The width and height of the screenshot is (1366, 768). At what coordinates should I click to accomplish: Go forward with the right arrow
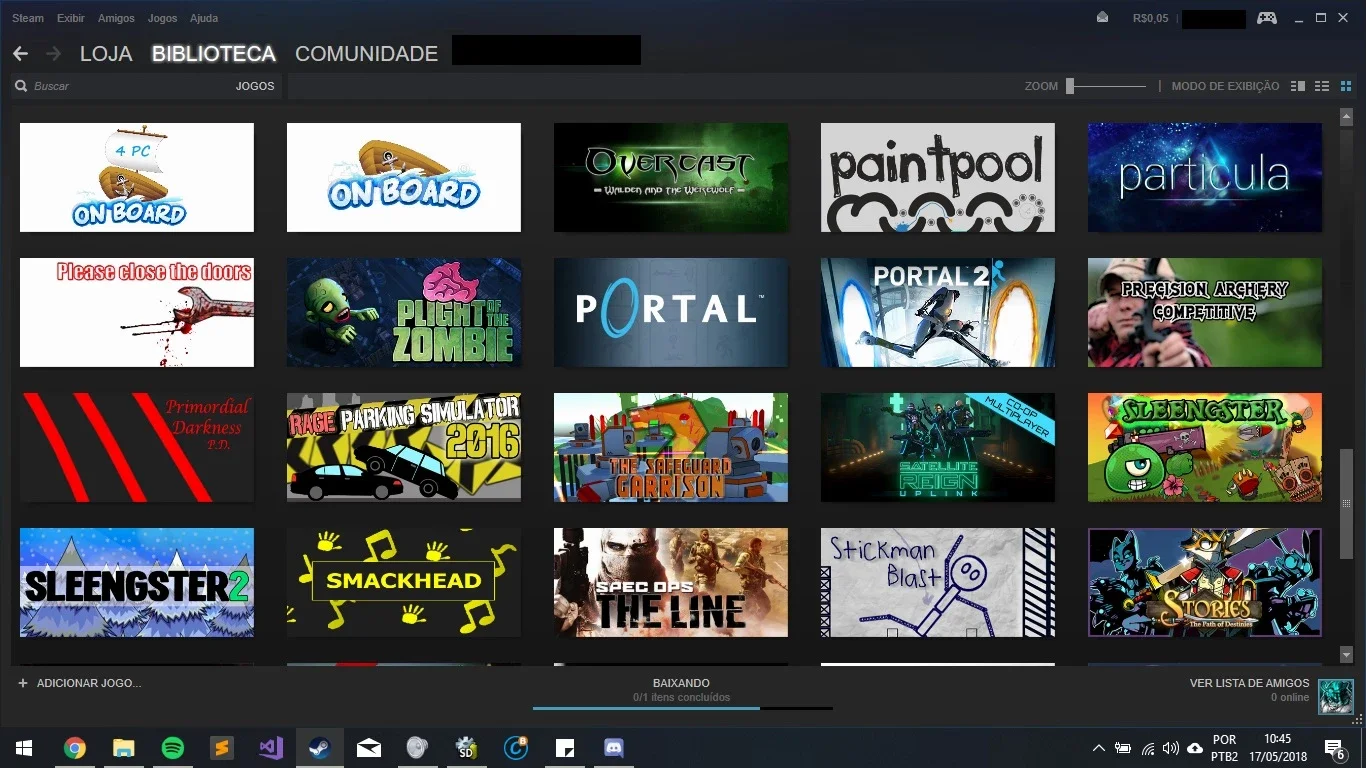tap(53, 53)
